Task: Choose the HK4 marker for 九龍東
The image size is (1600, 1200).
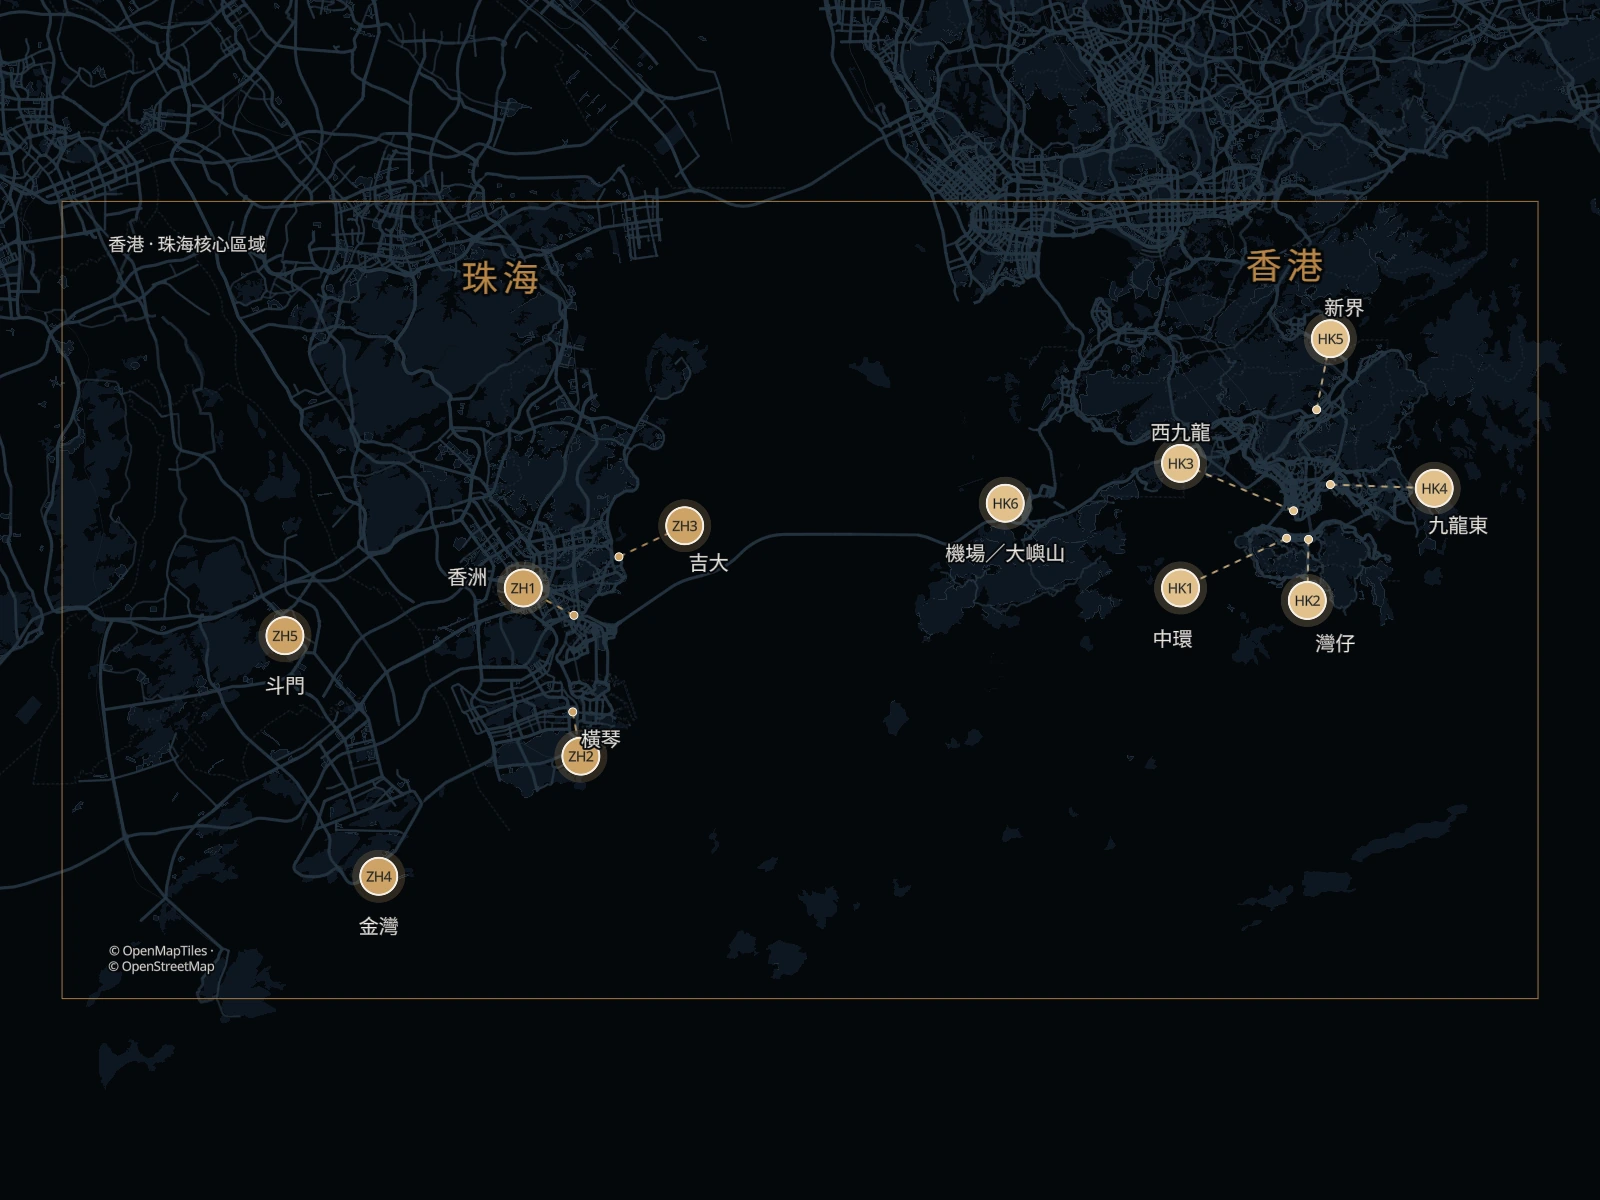Action: click(x=1434, y=488)
